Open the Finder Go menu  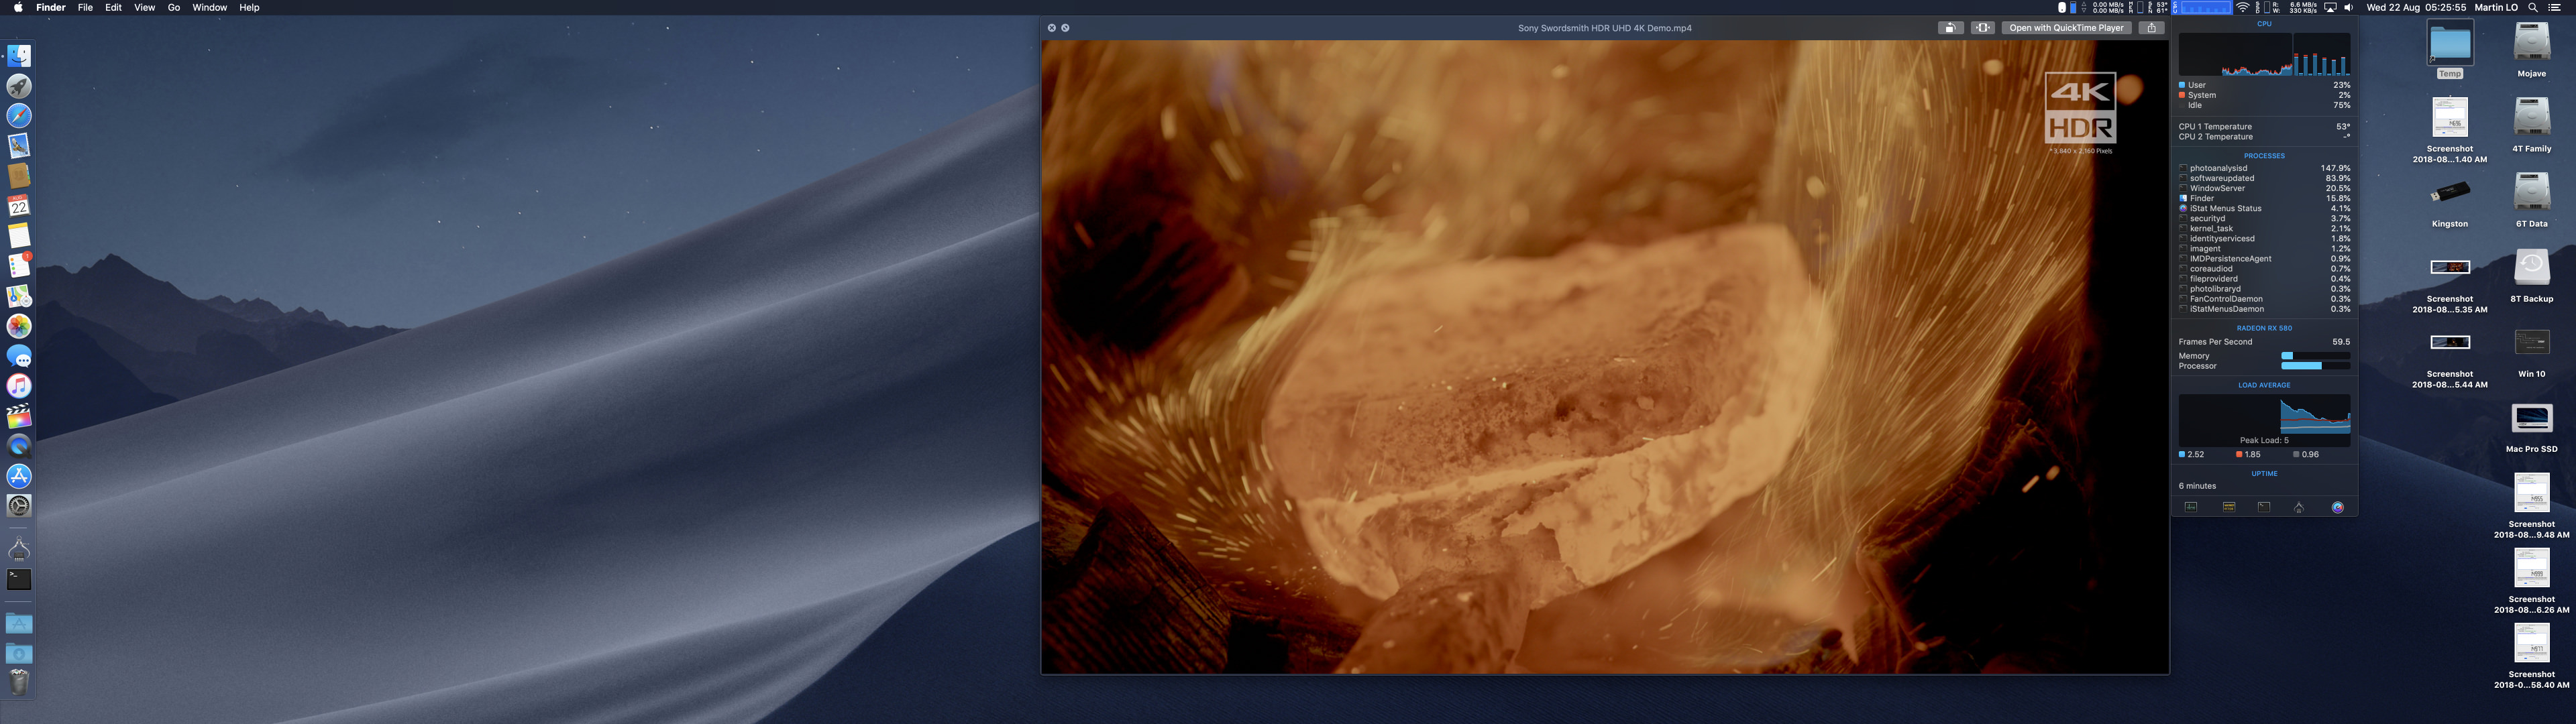(x=174, y=7)
